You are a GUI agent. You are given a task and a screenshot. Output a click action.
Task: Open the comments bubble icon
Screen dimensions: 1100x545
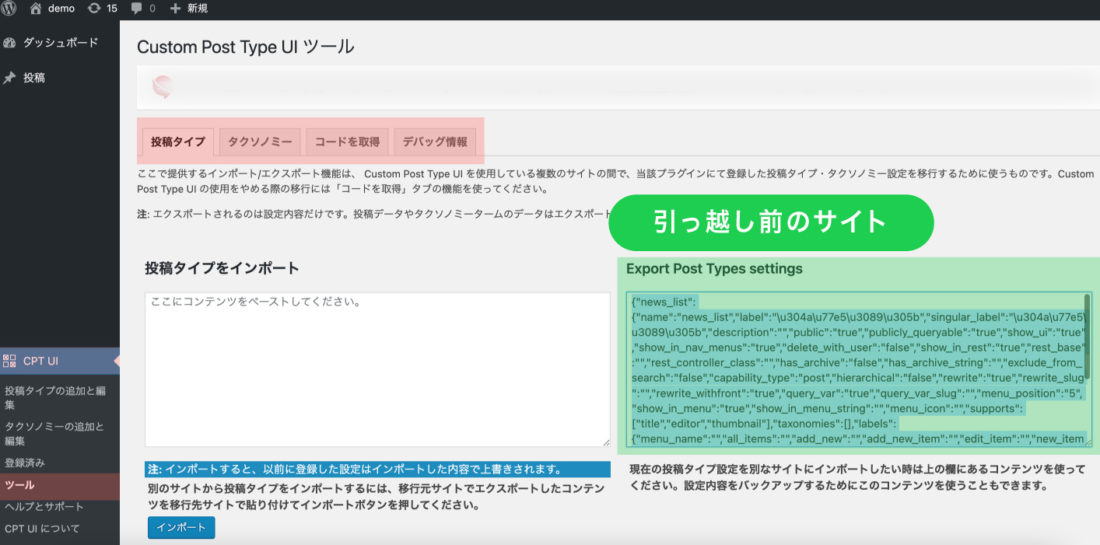(136, 8)
